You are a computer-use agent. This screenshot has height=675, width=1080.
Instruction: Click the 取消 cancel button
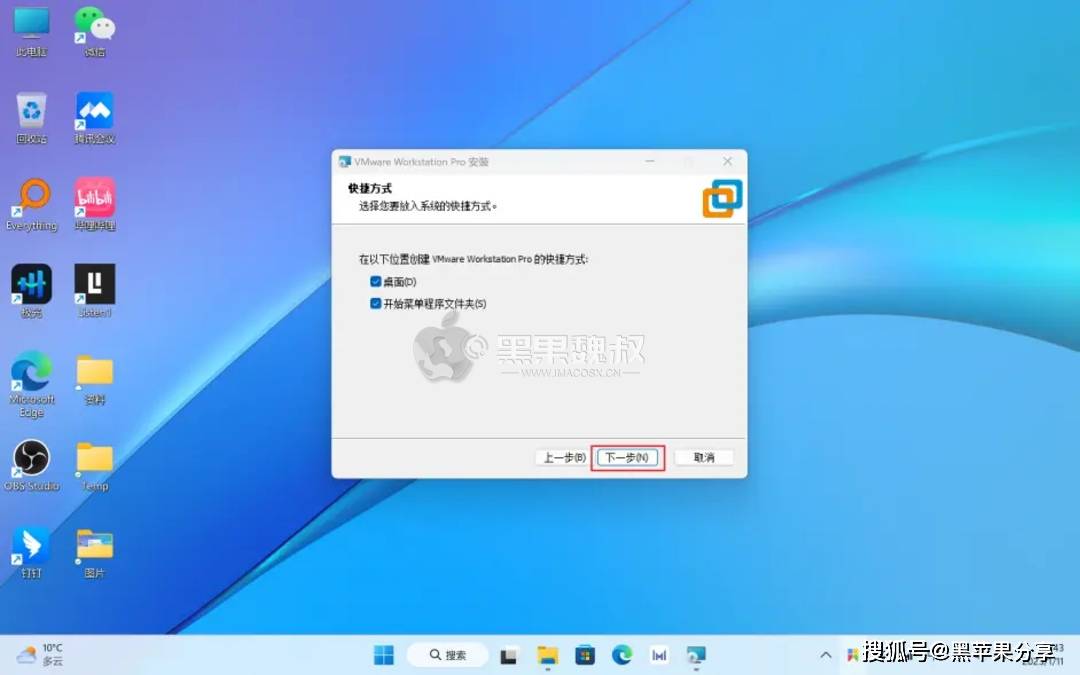(703, 457)
